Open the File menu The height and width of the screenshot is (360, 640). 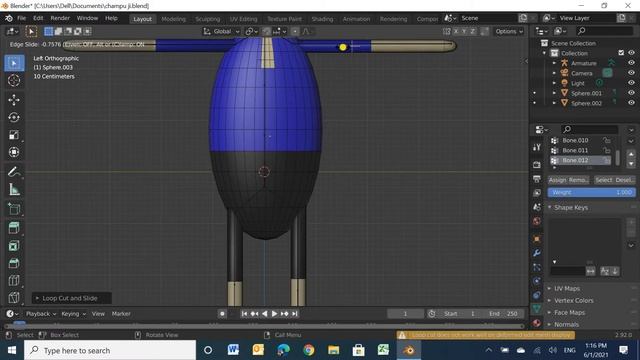(21, 18)
